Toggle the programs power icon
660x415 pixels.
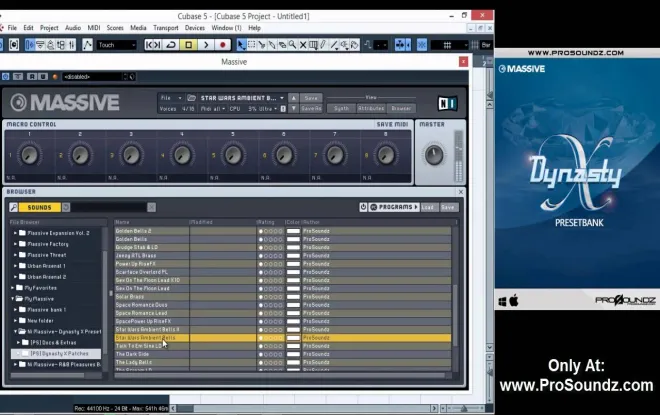click(363, 207)
